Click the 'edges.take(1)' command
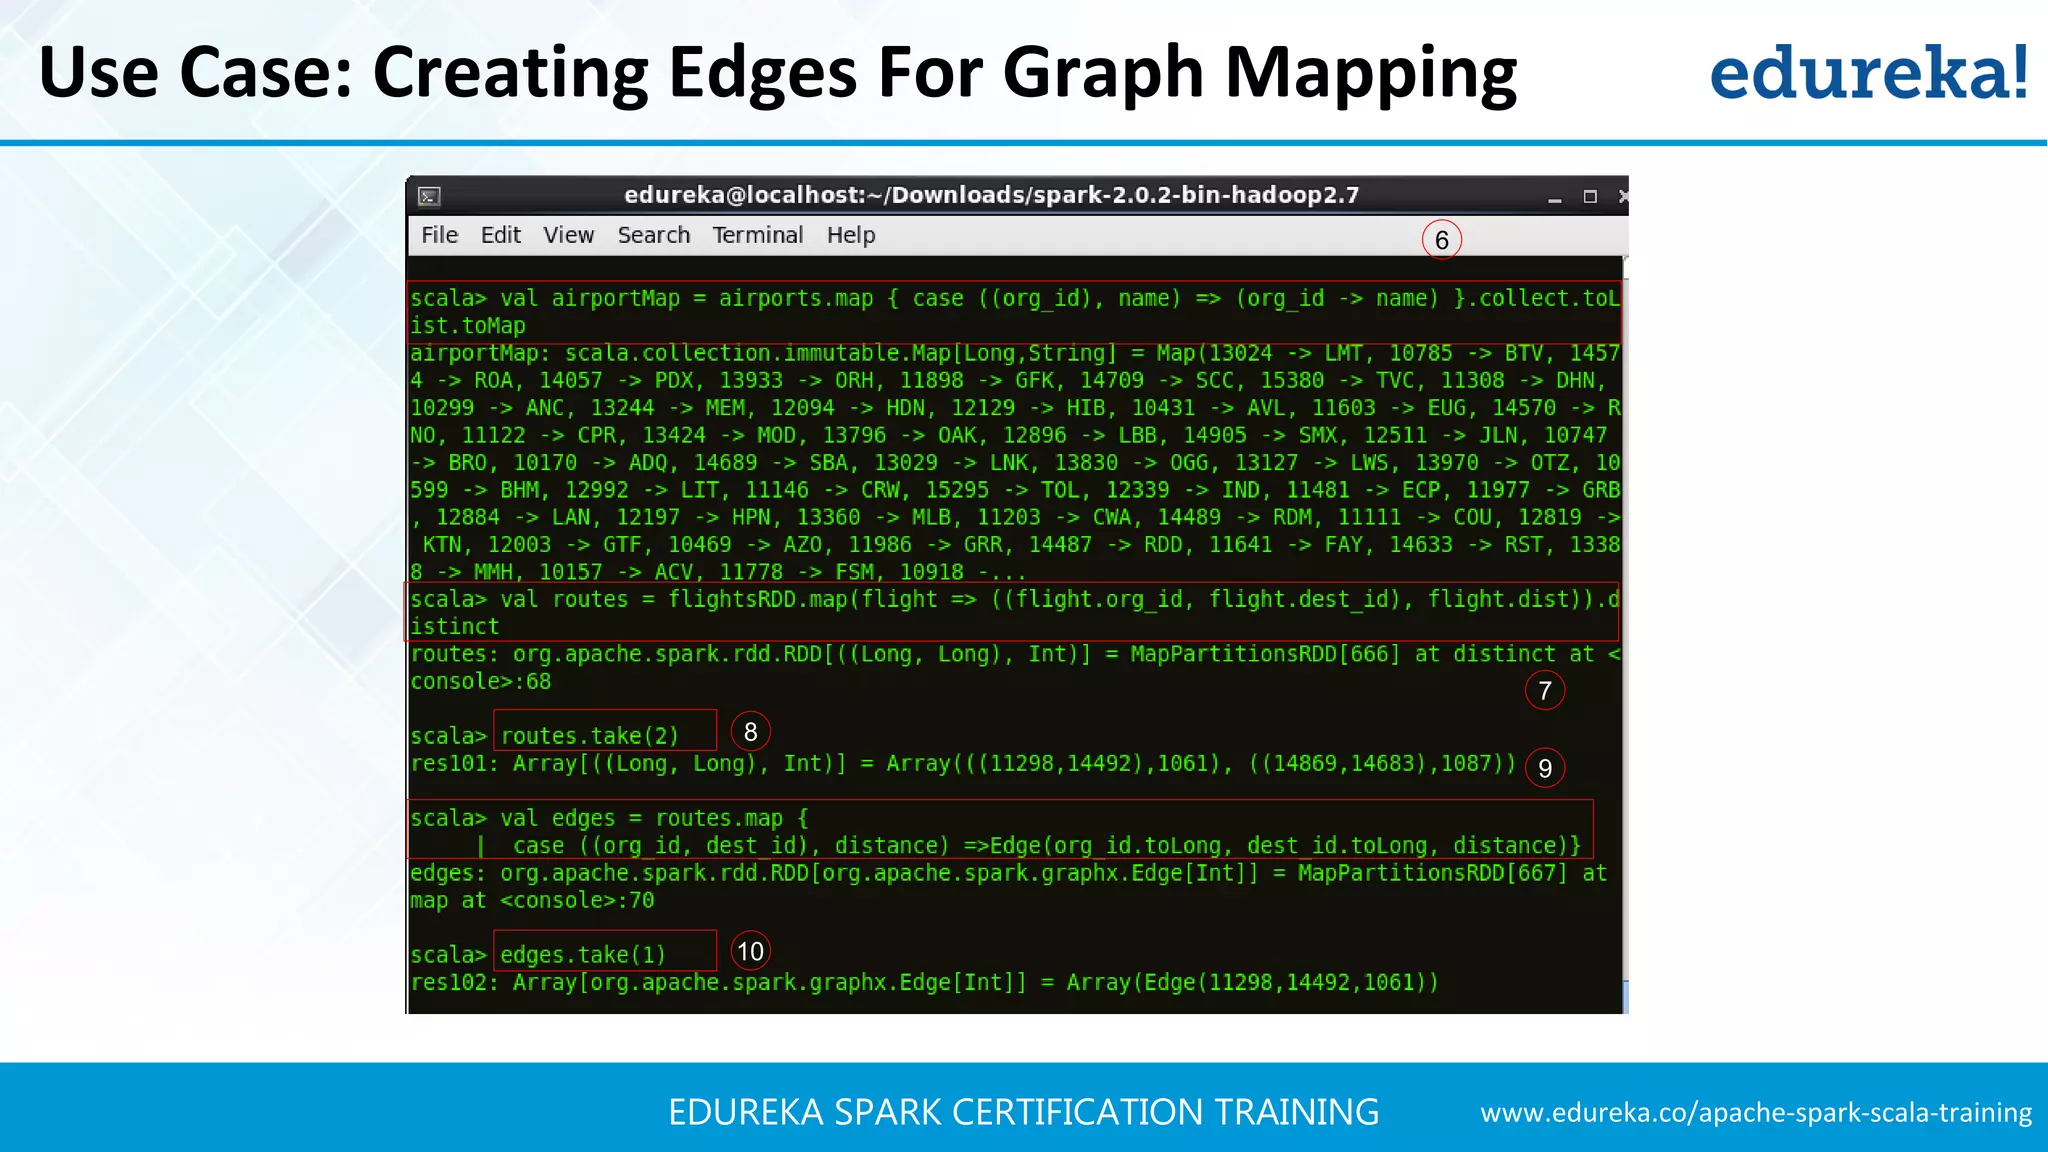This screenshot has width=2048, height=1152. [583, 955]
